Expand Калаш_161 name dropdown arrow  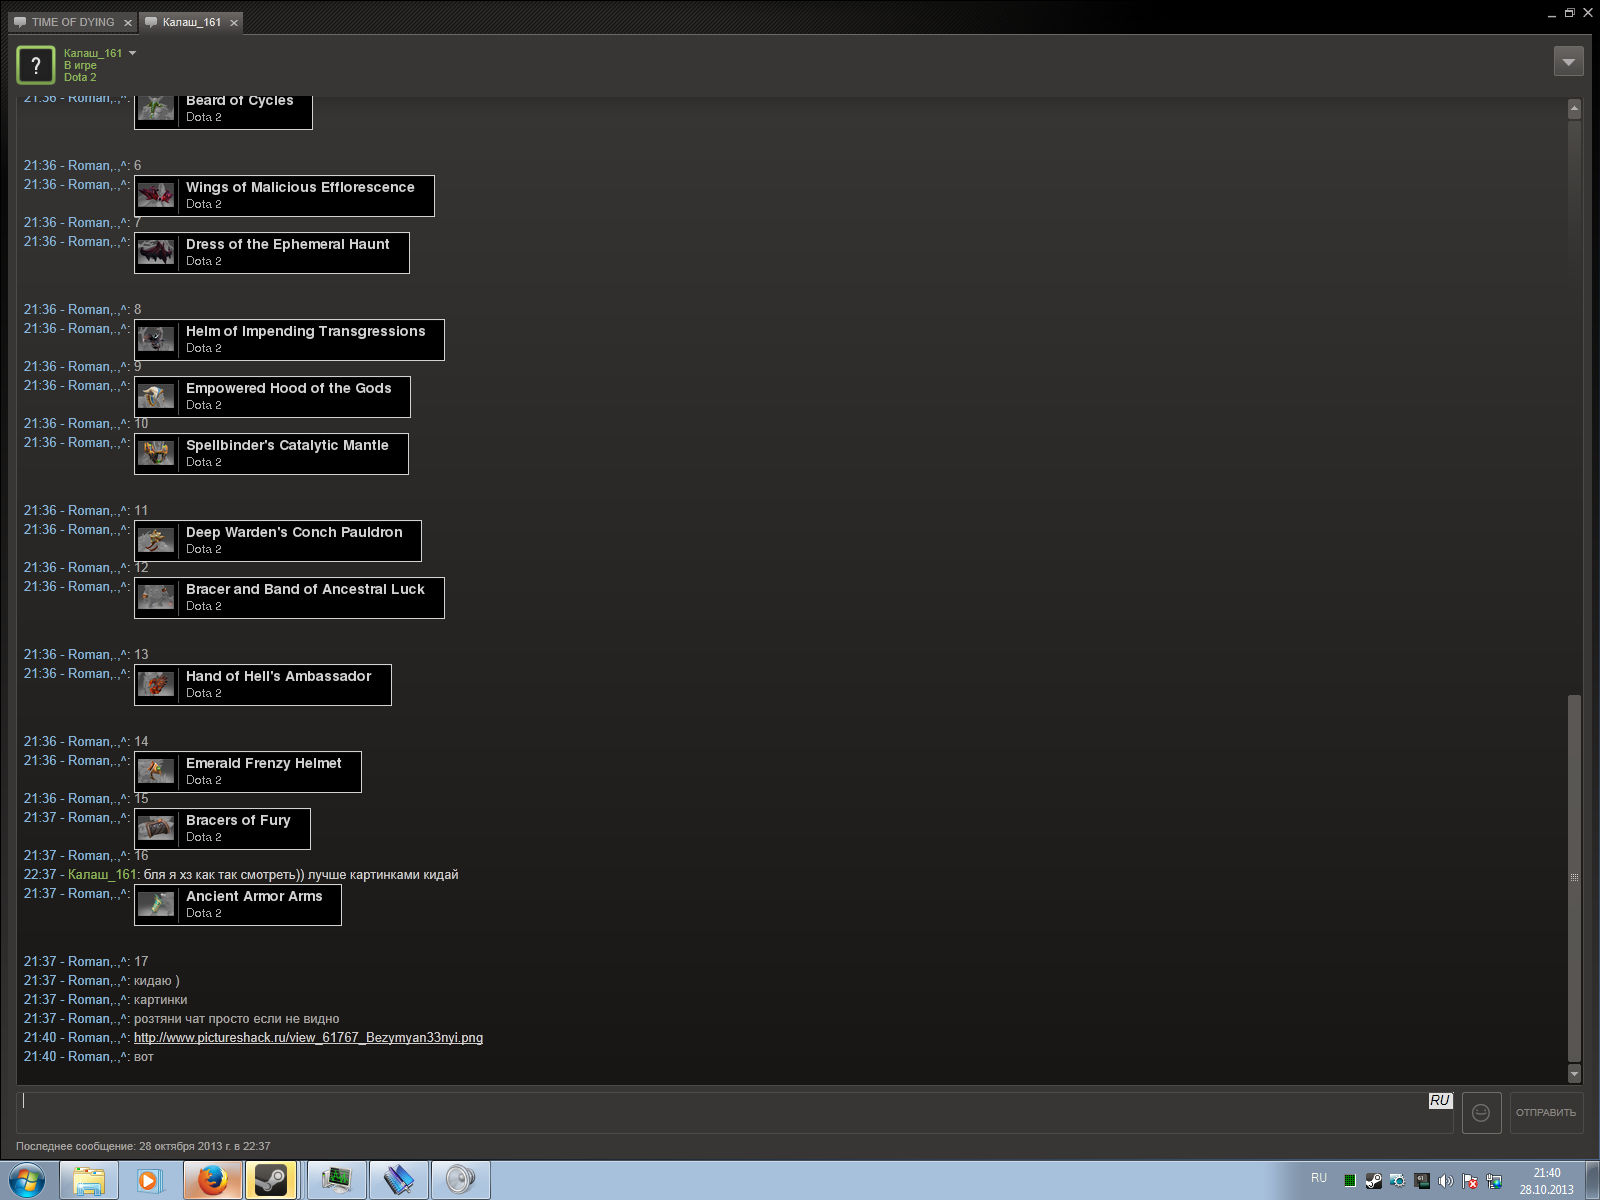click(x=132, y=53)
